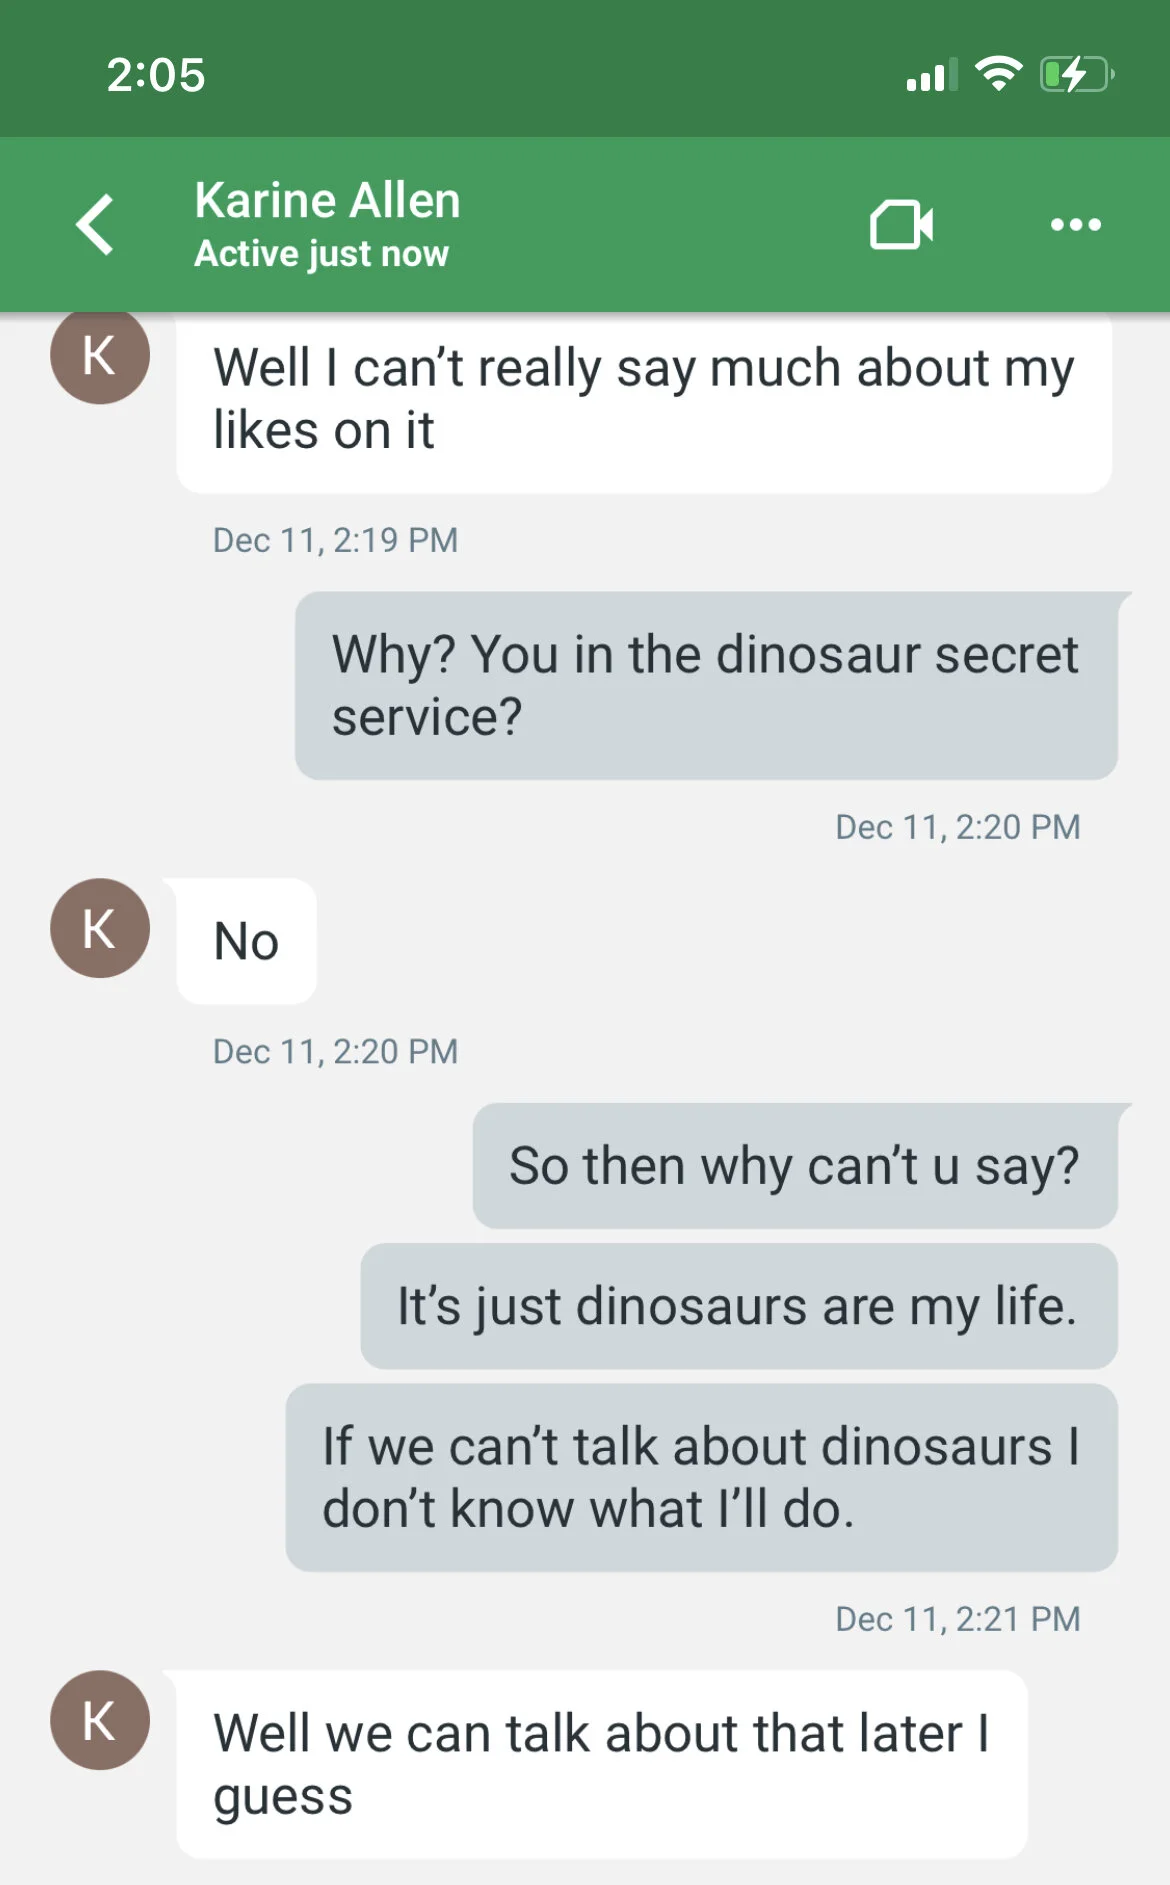Open Karine Allen's contact name in the header
The image size is (1170, 1885).
pyautogui.click(x=327, y=200)
